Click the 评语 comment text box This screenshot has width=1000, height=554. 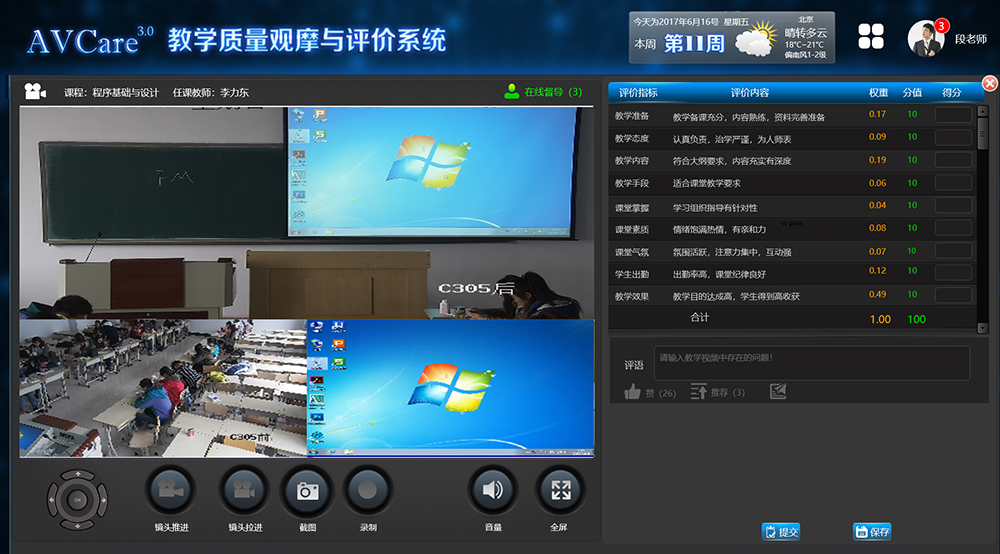(x=811, y=363)
